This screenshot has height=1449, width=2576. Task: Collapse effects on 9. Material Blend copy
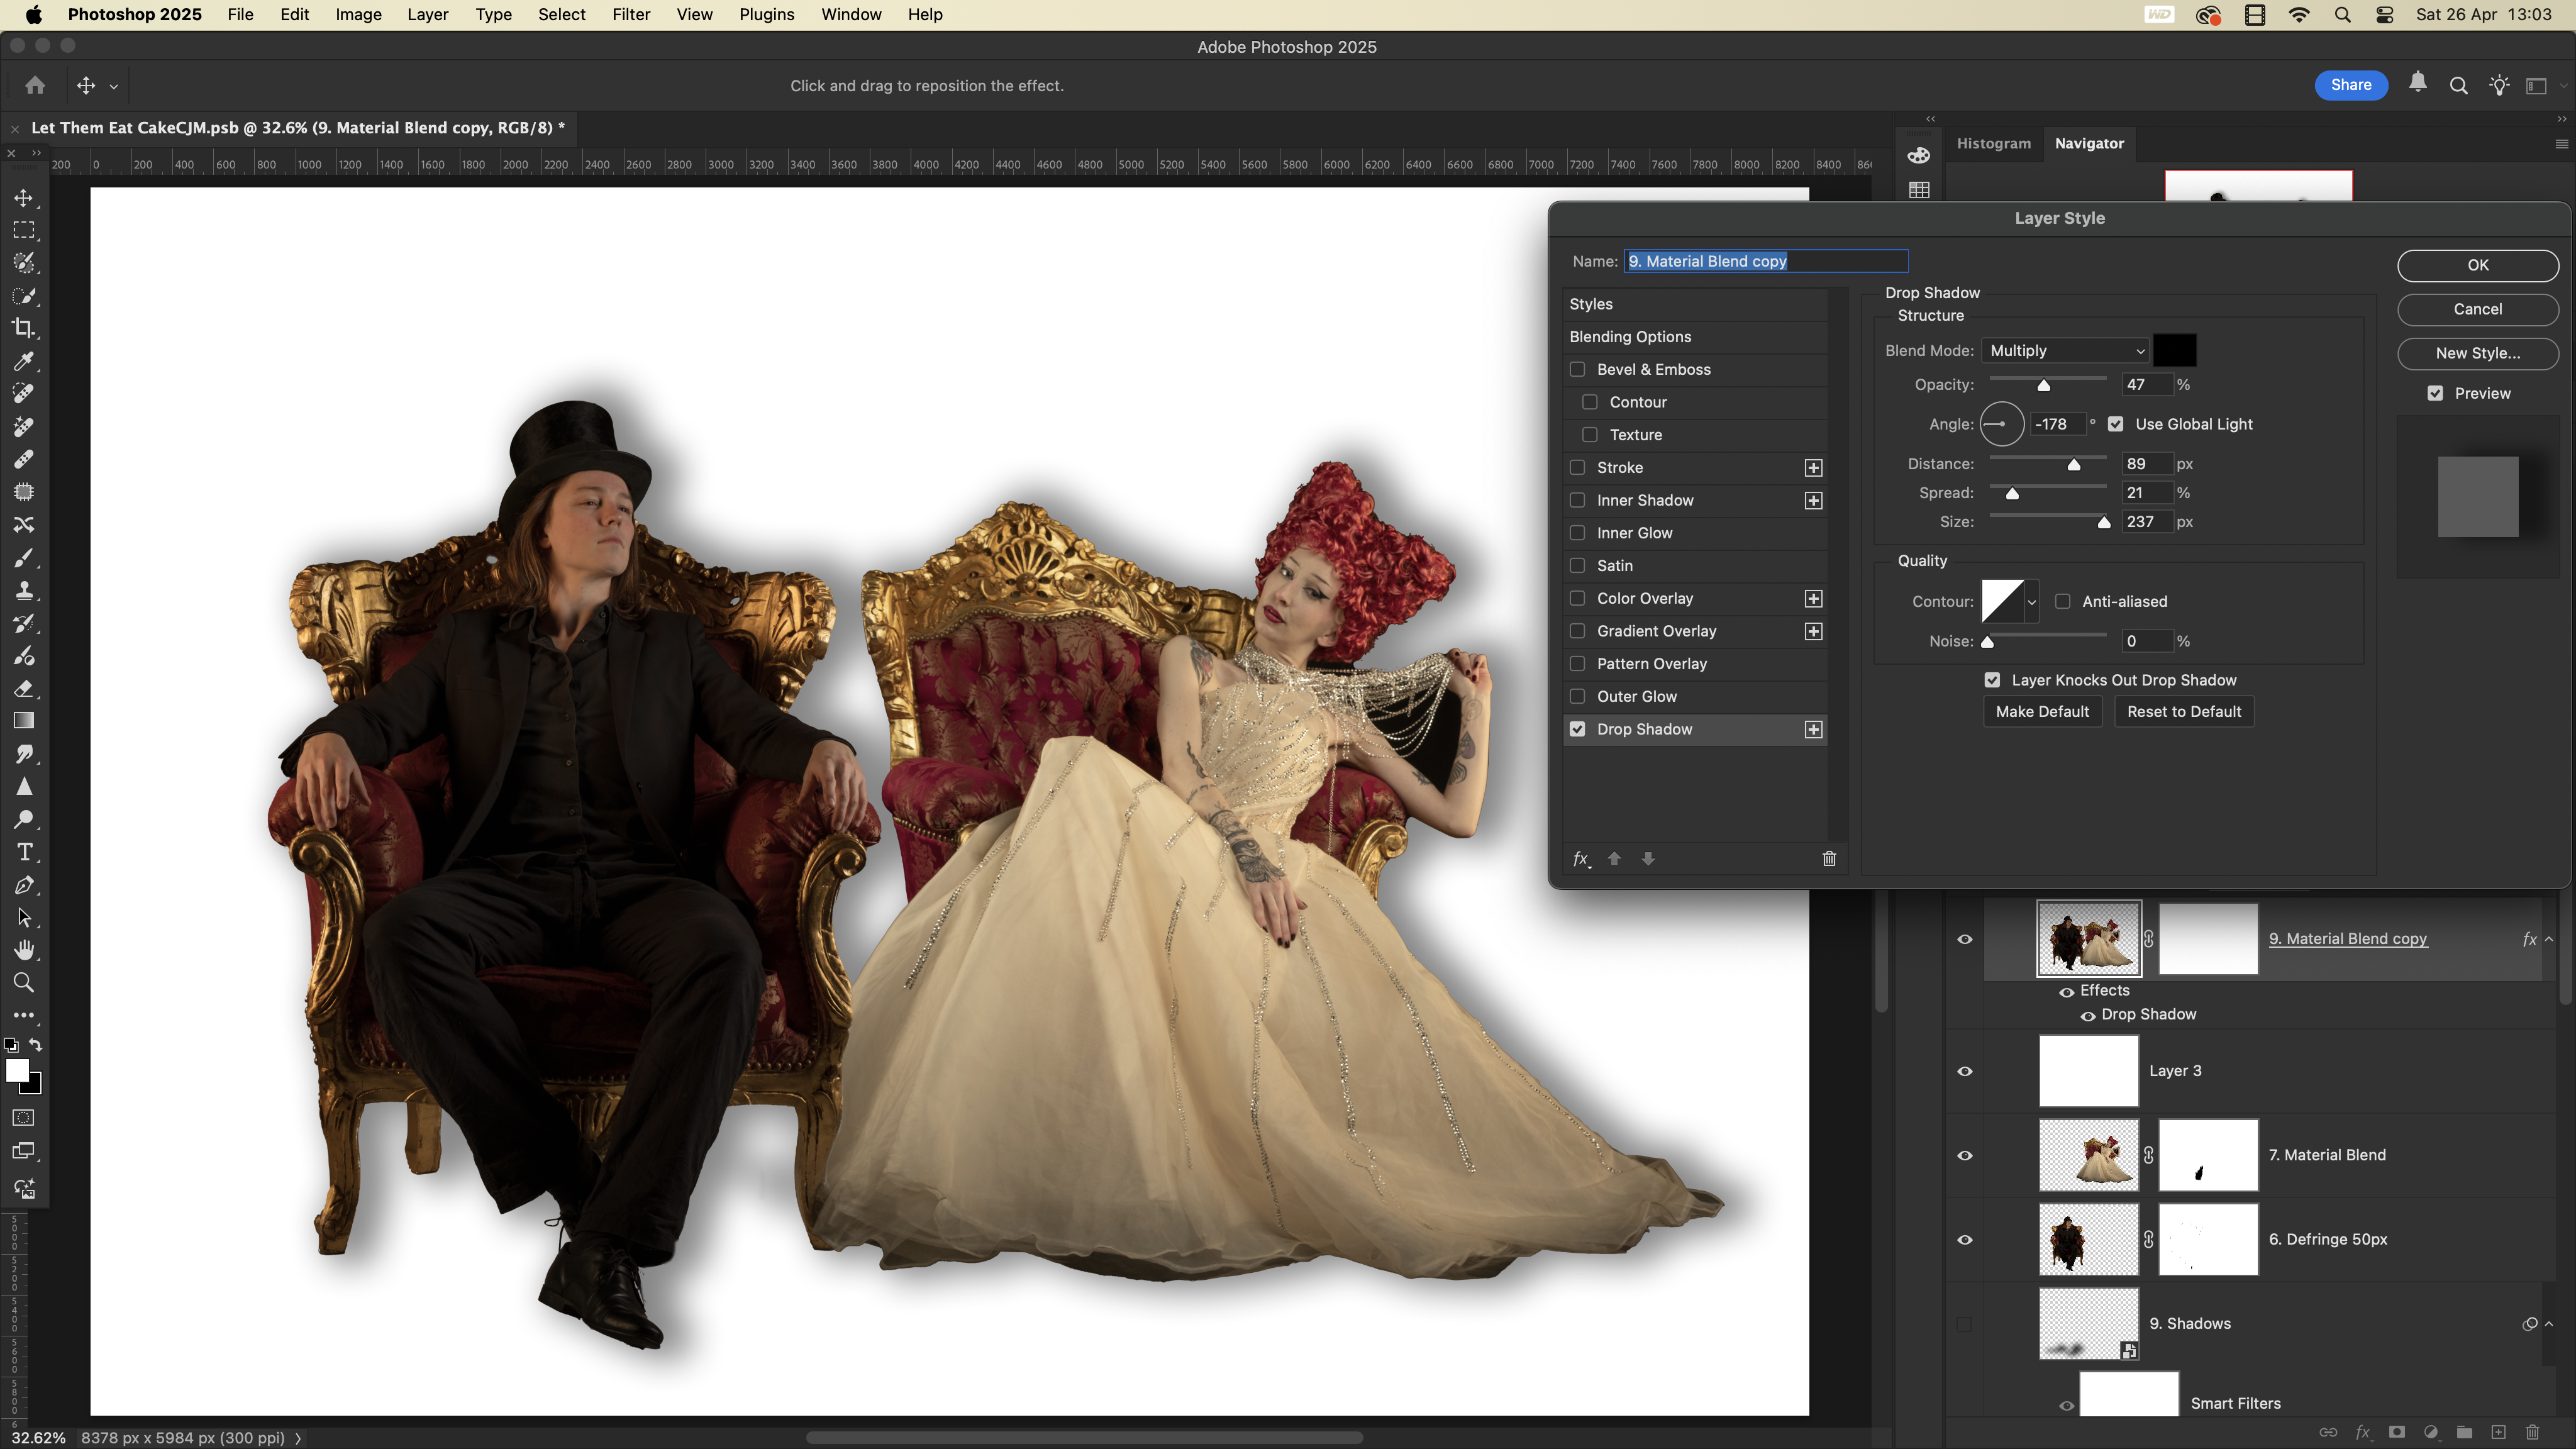[x=2549, y=939]
